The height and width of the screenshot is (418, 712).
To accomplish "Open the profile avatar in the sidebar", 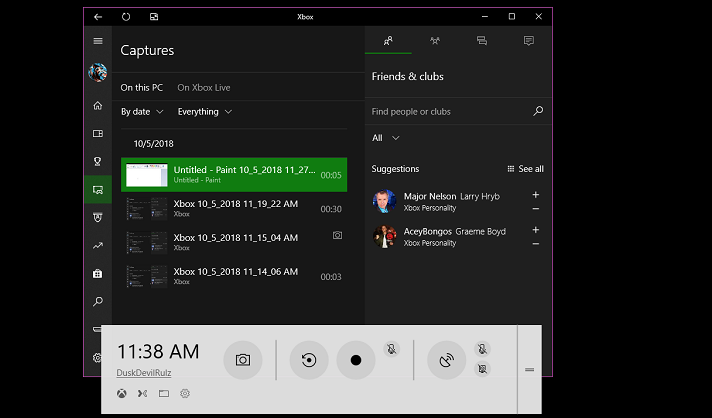I will point(98,73).
